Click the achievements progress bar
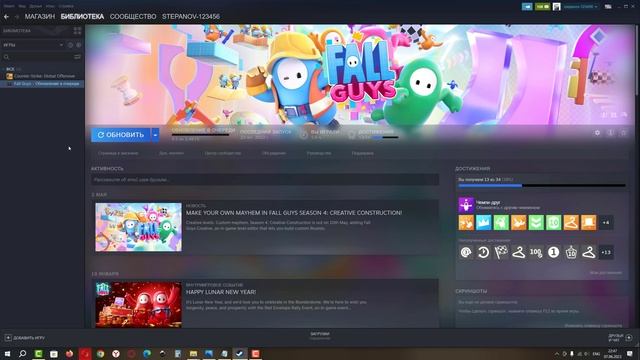Screen dimensions: 640x360 coord(542,186)
